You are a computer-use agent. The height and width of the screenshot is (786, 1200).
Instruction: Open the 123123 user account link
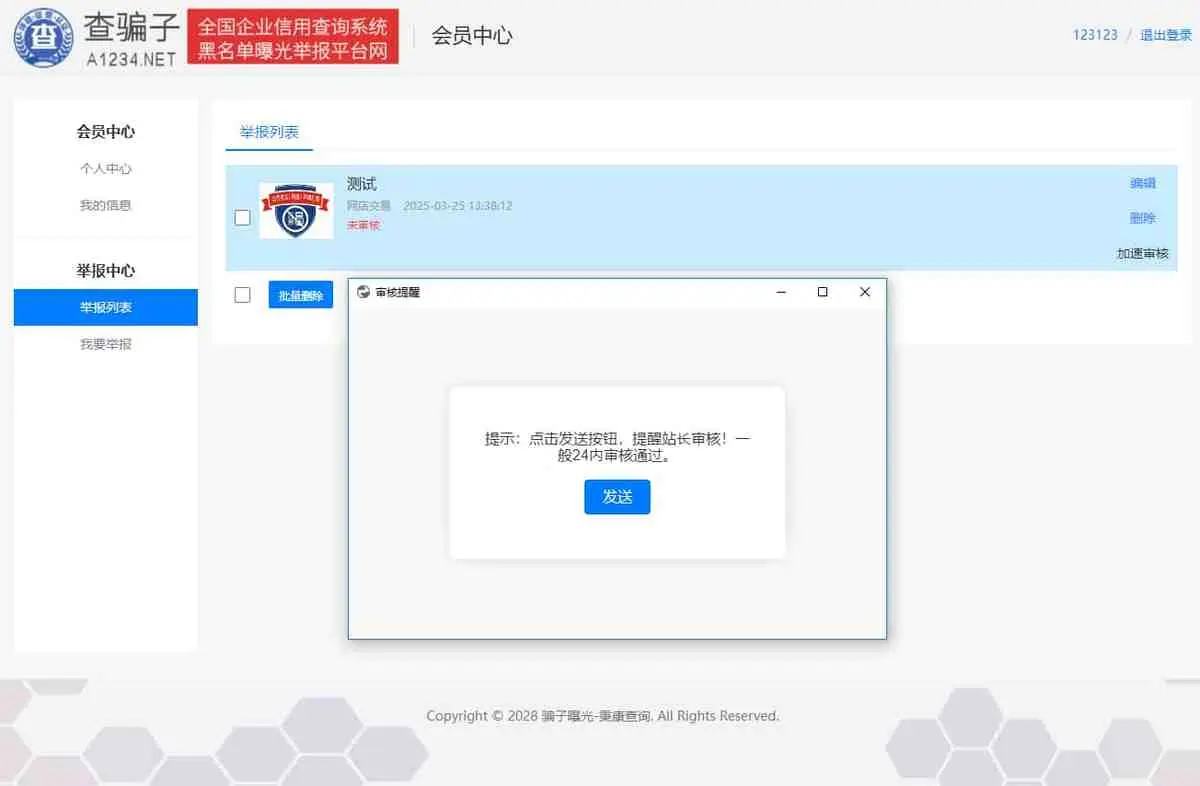point(1095,35)
